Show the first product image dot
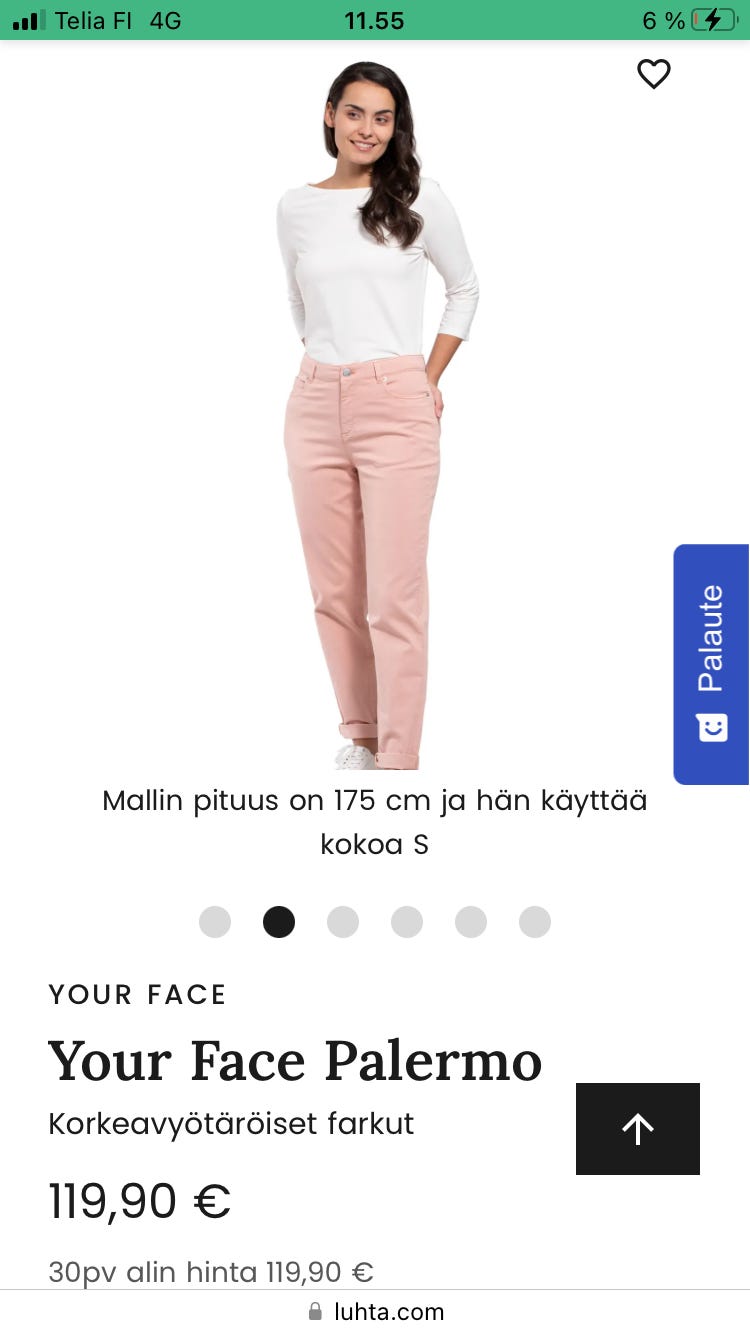The width and height of the screenshot is (750, 1334). (215, 922)
